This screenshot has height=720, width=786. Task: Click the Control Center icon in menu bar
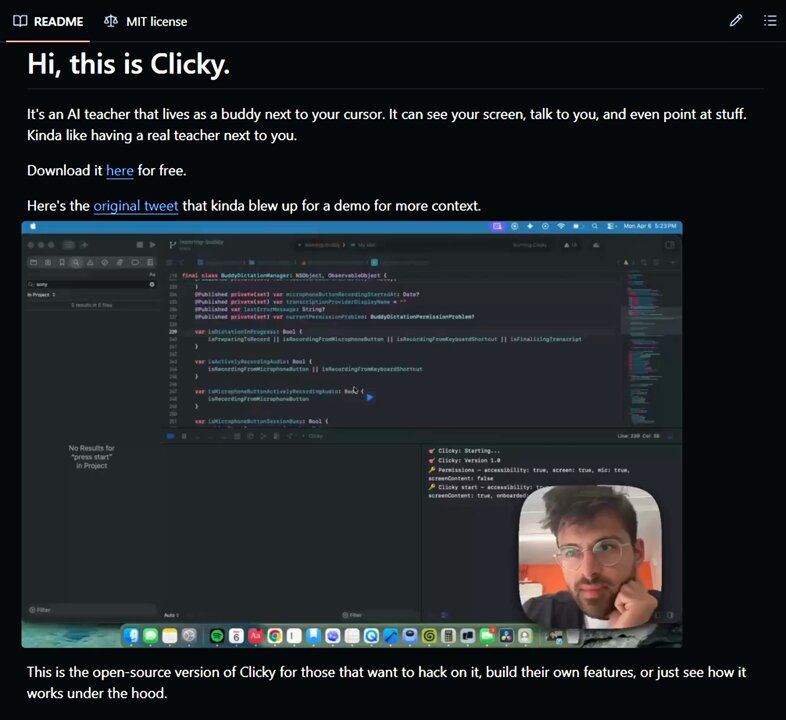click(612, 226)
